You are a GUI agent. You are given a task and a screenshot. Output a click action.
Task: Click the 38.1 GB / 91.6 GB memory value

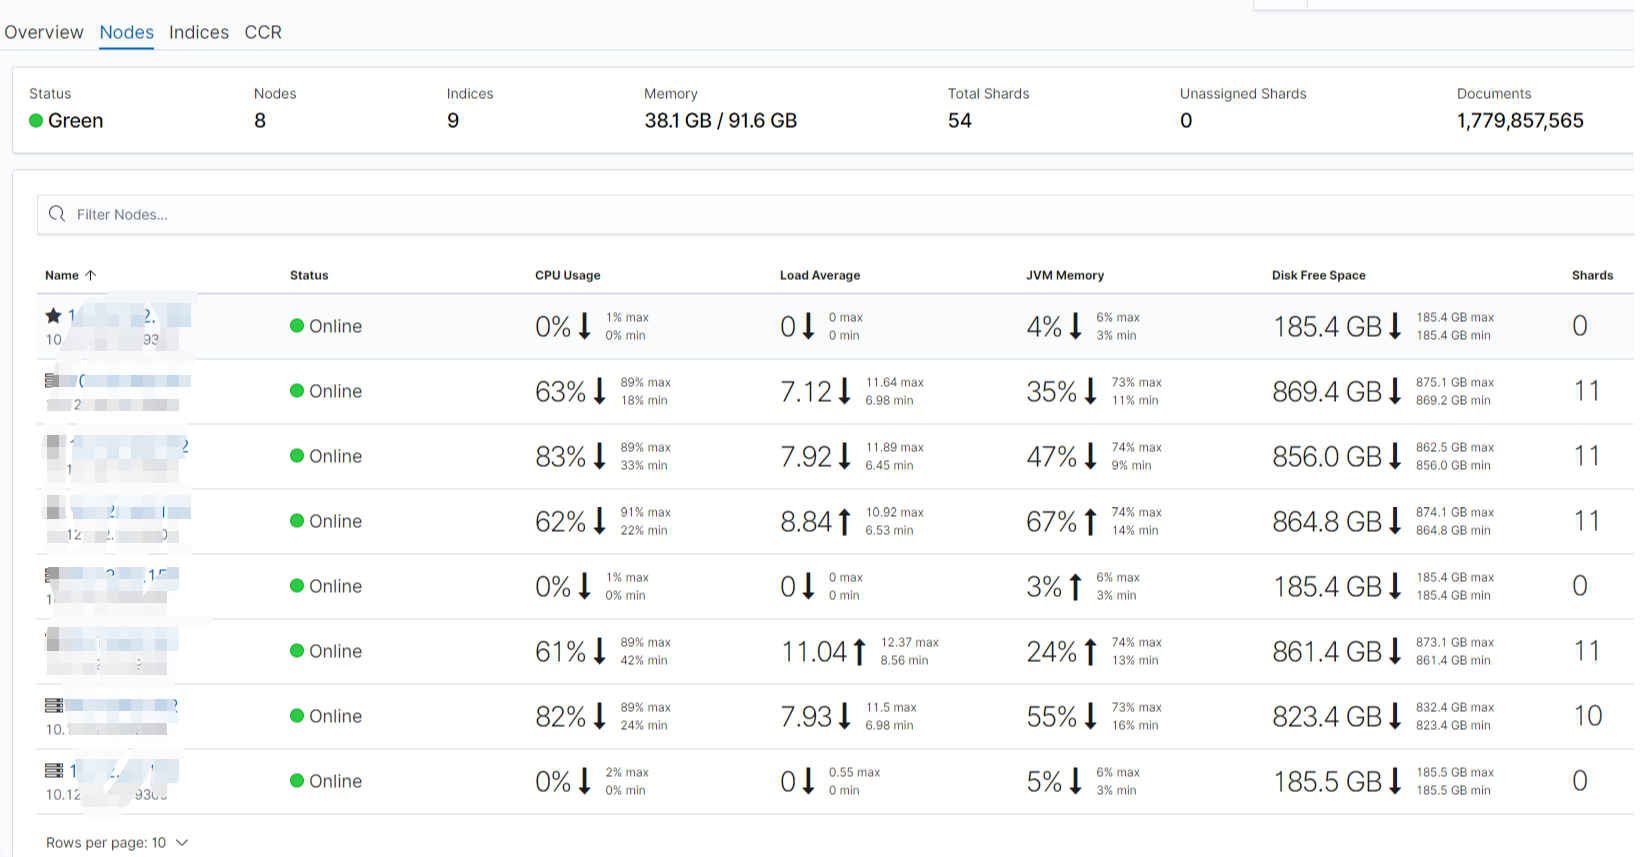coord(721,121)
